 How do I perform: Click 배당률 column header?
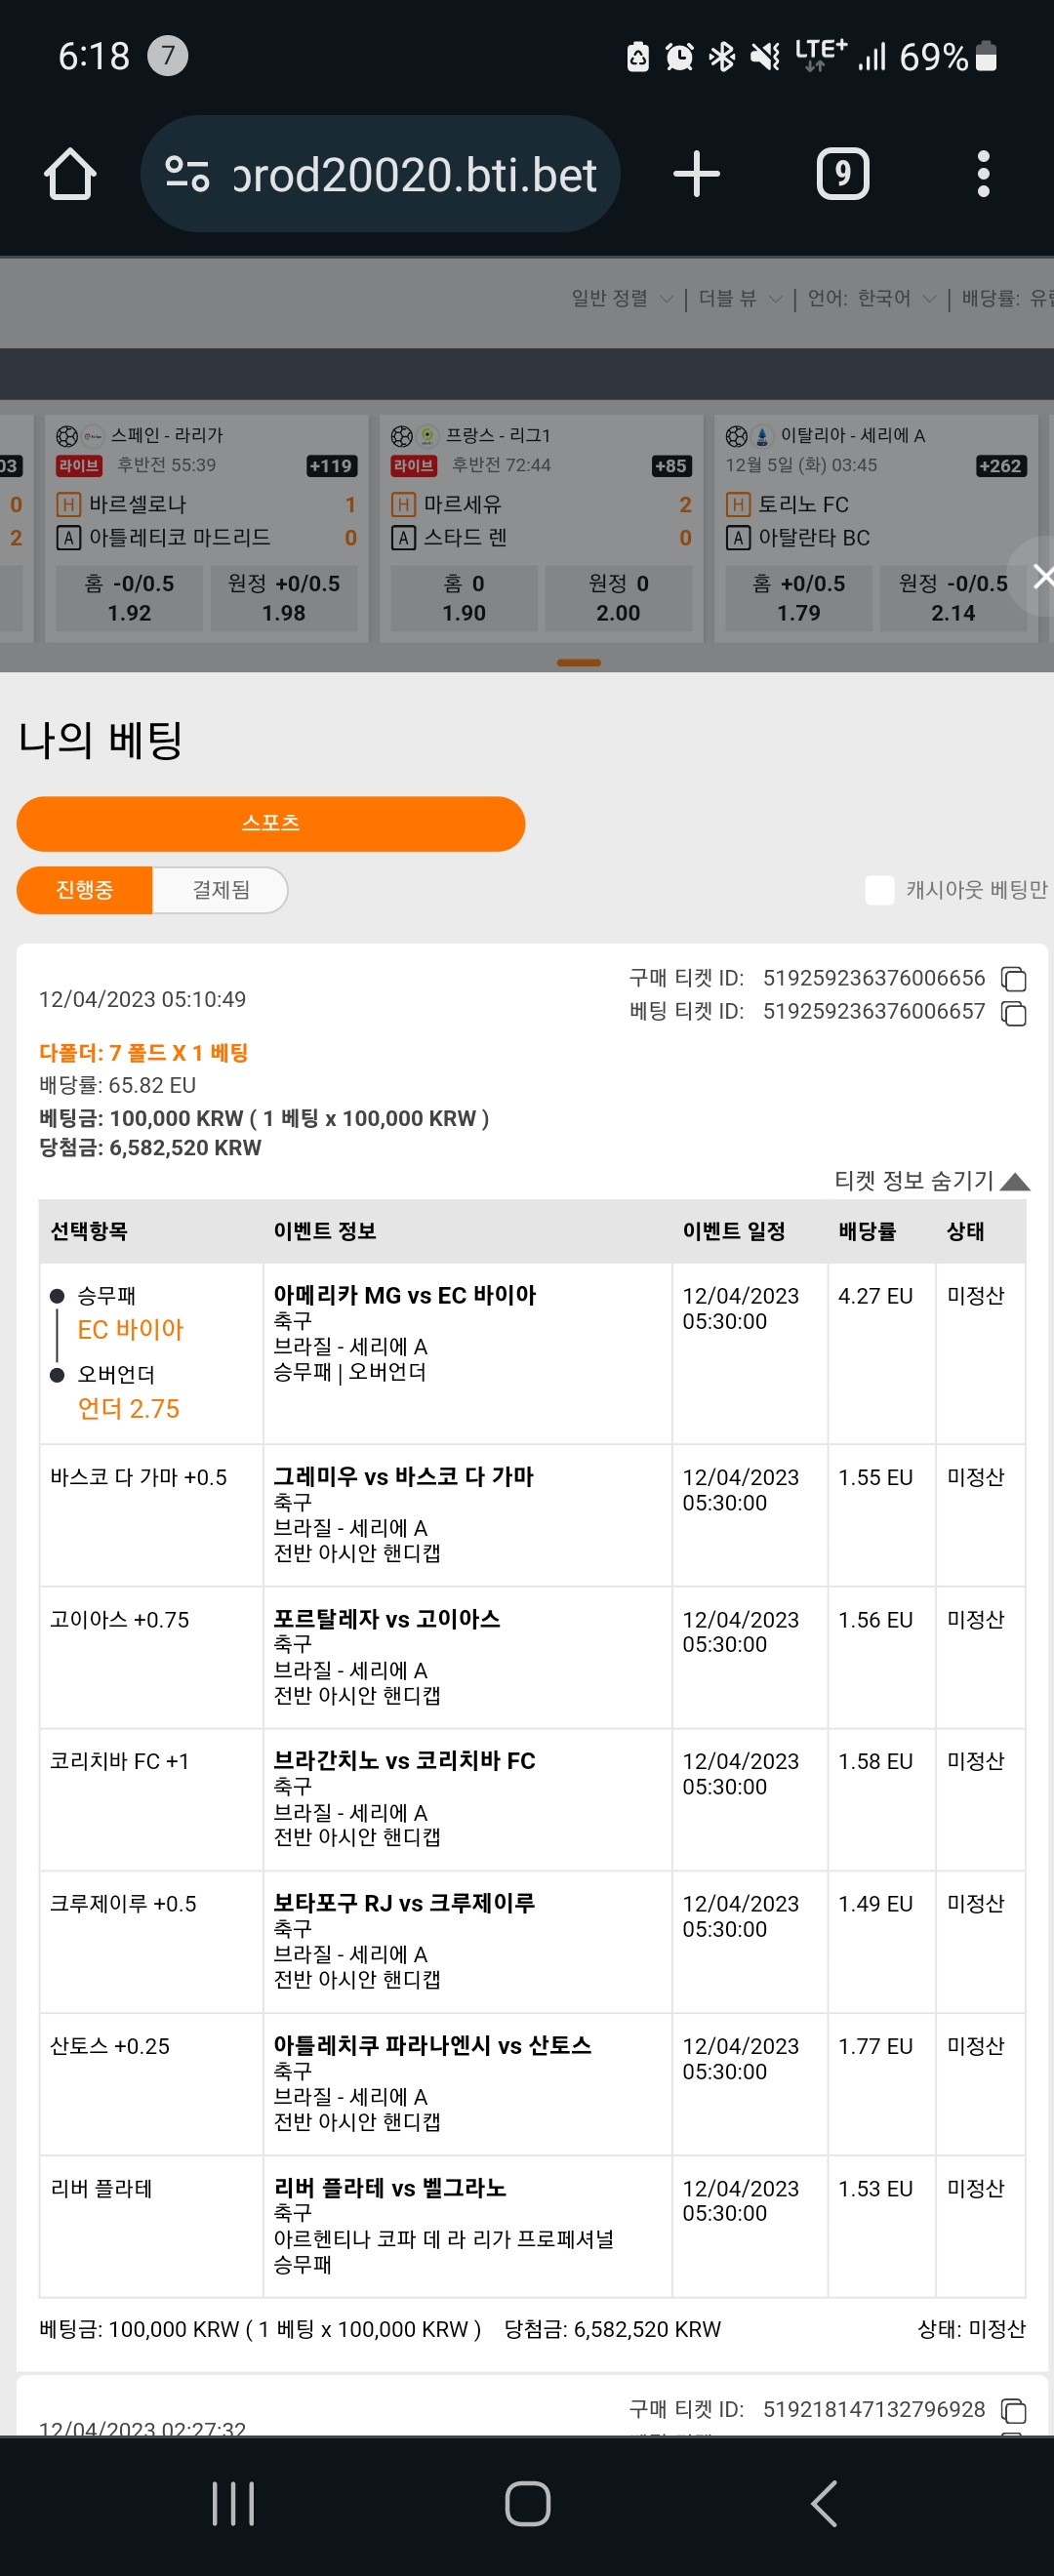pyautogui.click(x=867, y=1232)
